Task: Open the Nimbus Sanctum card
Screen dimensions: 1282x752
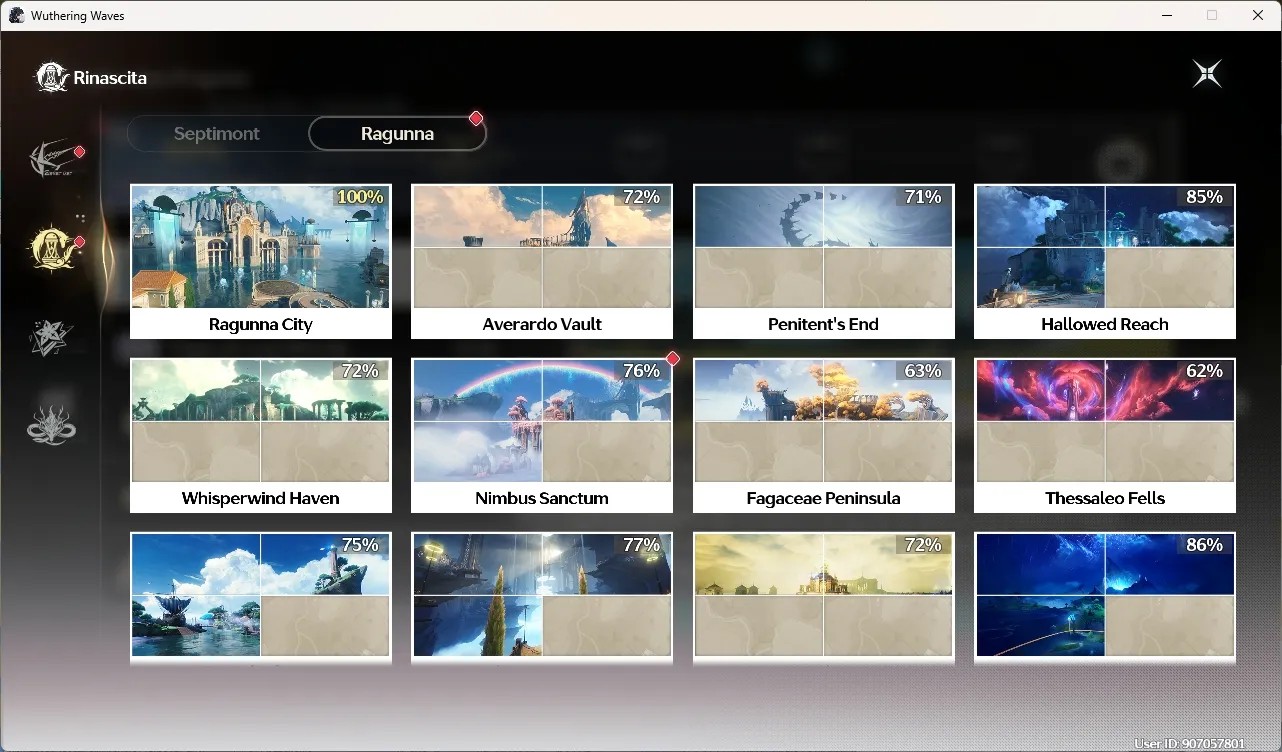Action: click(x=542, y=435)
